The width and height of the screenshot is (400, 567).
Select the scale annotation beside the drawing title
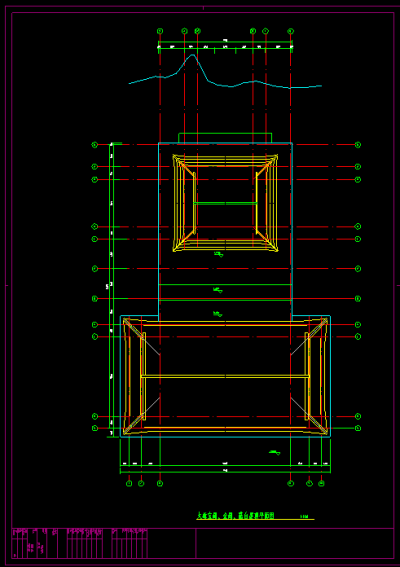(x=304, y=517)
